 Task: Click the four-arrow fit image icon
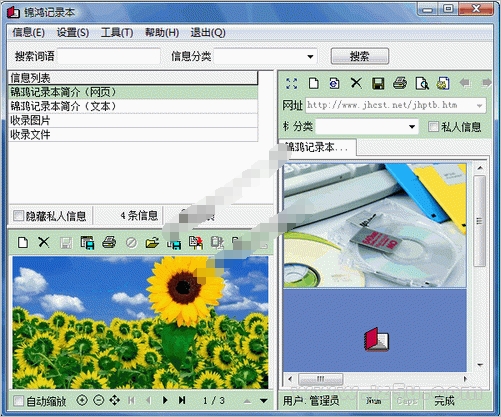point(115,400)
